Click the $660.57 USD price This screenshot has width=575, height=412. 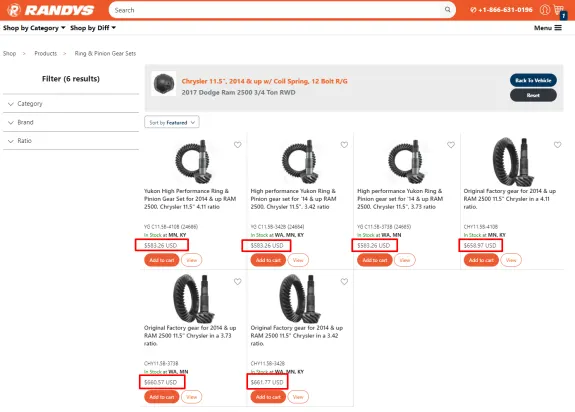(x=161, y=382)
